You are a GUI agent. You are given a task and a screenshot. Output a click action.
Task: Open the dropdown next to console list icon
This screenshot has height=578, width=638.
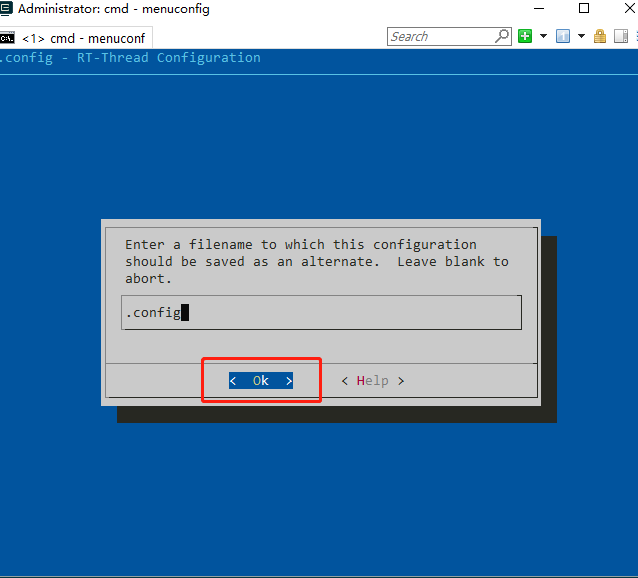[581, 36]
